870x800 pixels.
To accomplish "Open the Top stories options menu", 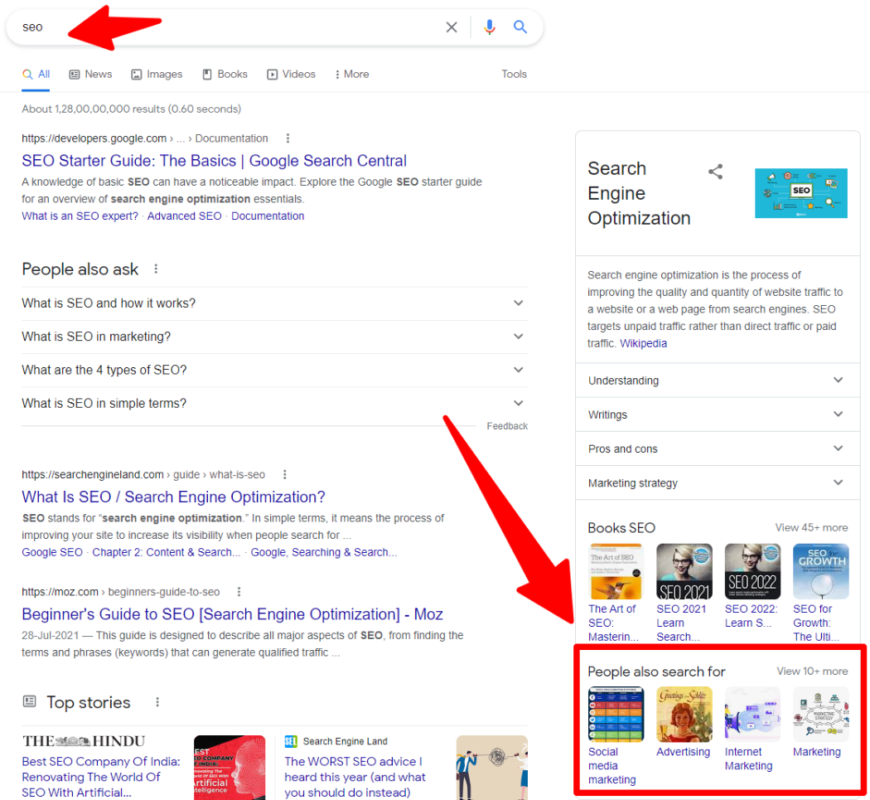I will 158,702.
